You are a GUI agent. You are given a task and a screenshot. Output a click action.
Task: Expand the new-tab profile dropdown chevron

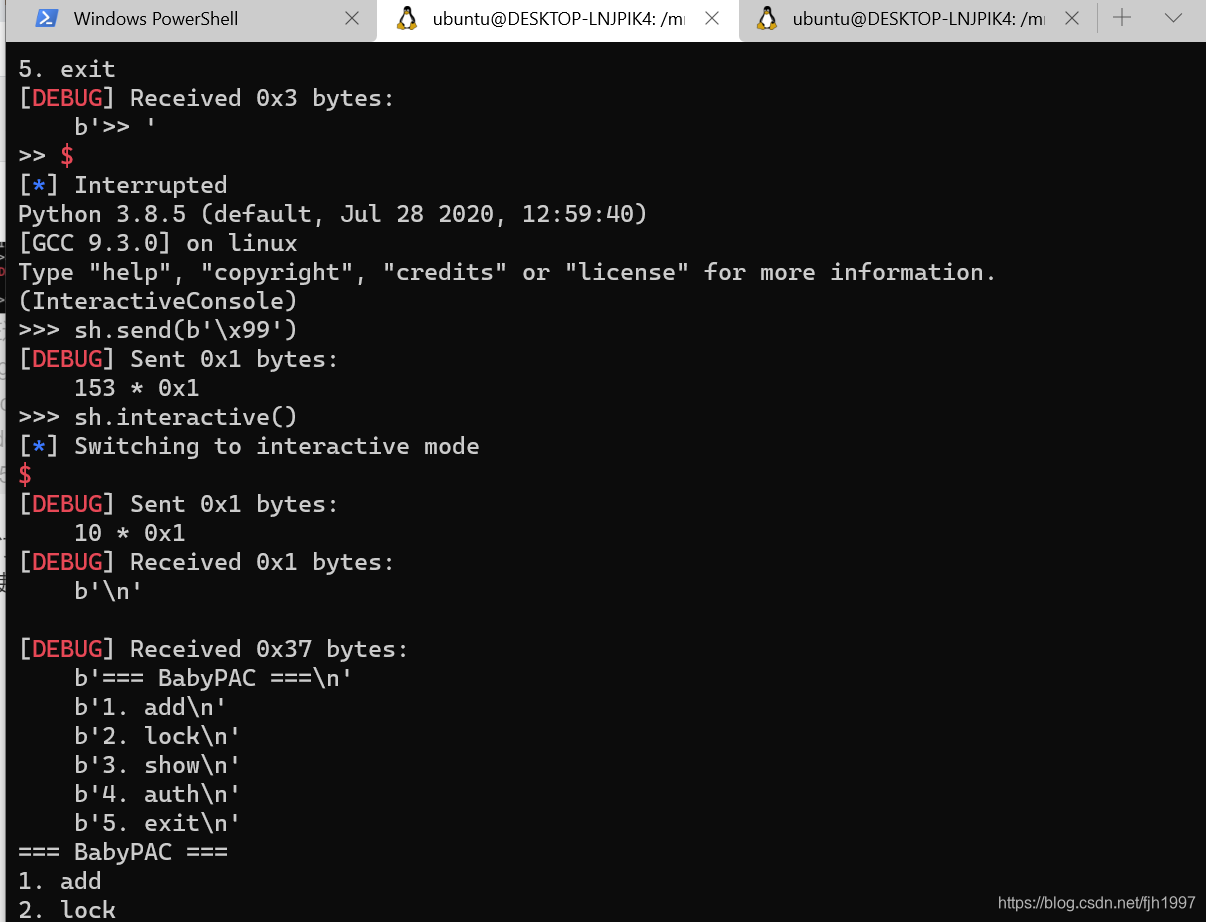click(x=1174, y=18)
